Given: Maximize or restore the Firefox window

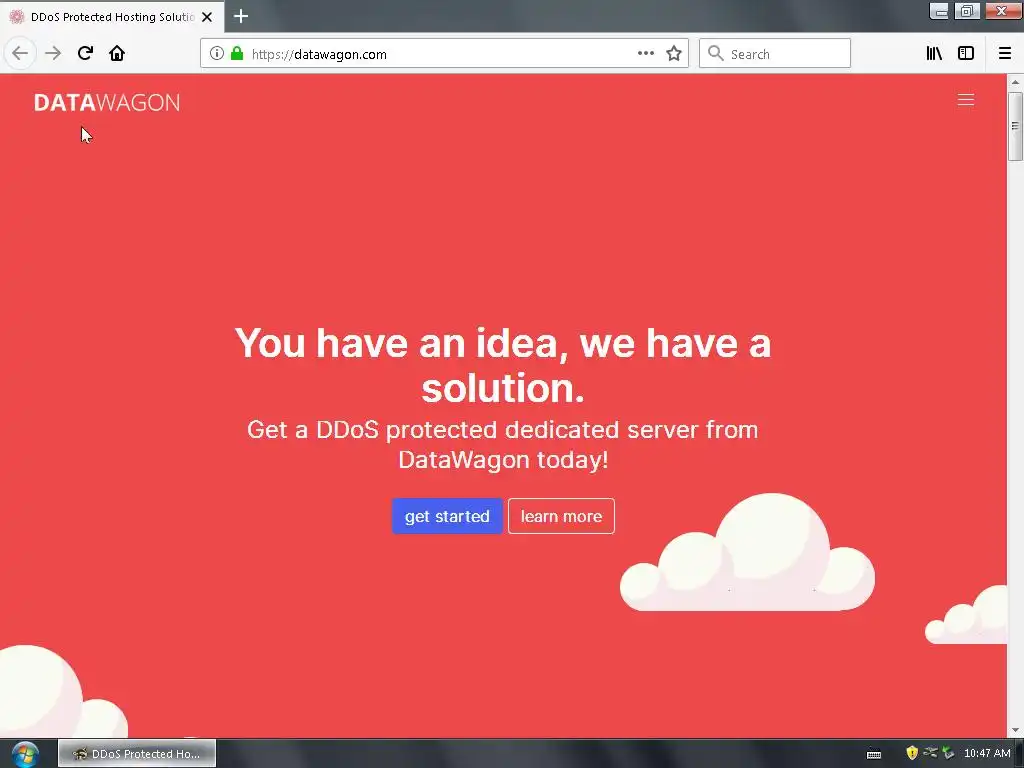Looking at the screenshot, I should 967,11.
